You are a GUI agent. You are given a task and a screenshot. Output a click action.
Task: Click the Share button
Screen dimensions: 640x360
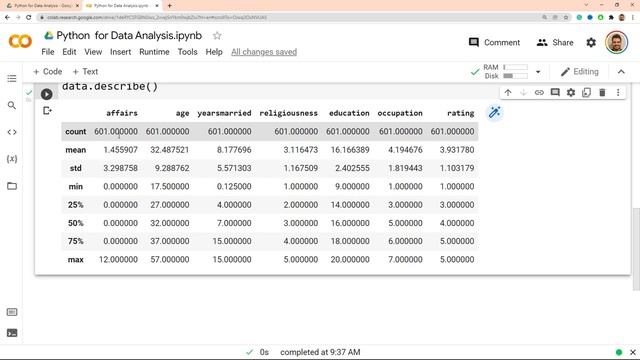pos(555,42)
